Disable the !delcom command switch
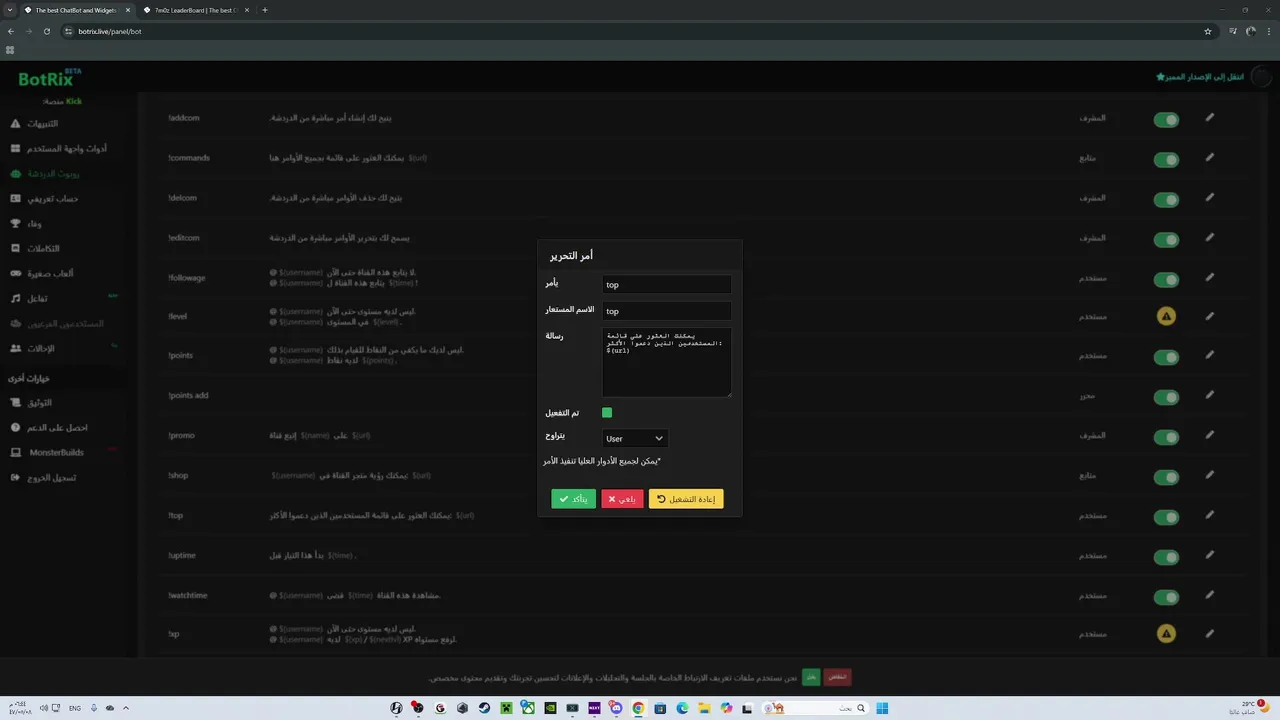The image size is (1280, 720). tap(1166, 200)
